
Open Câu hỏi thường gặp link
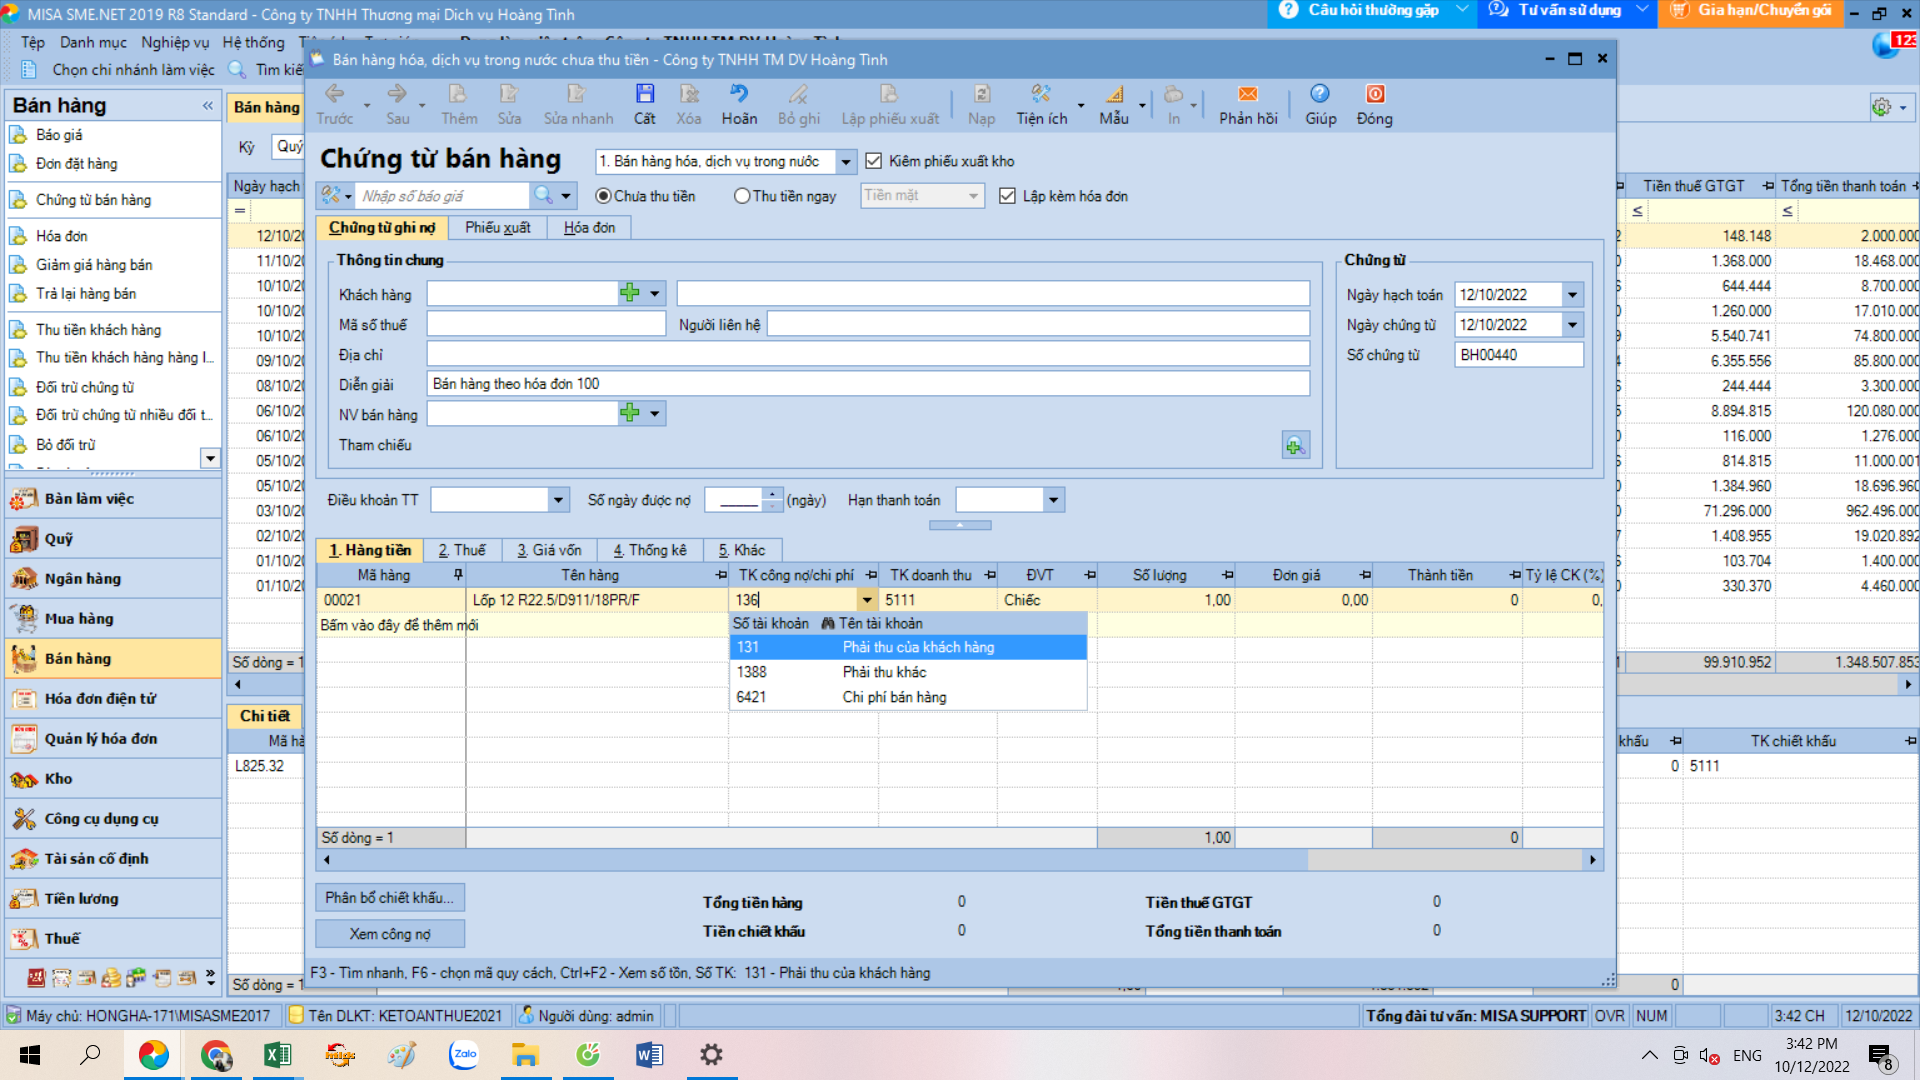[x=1373, y=11]
